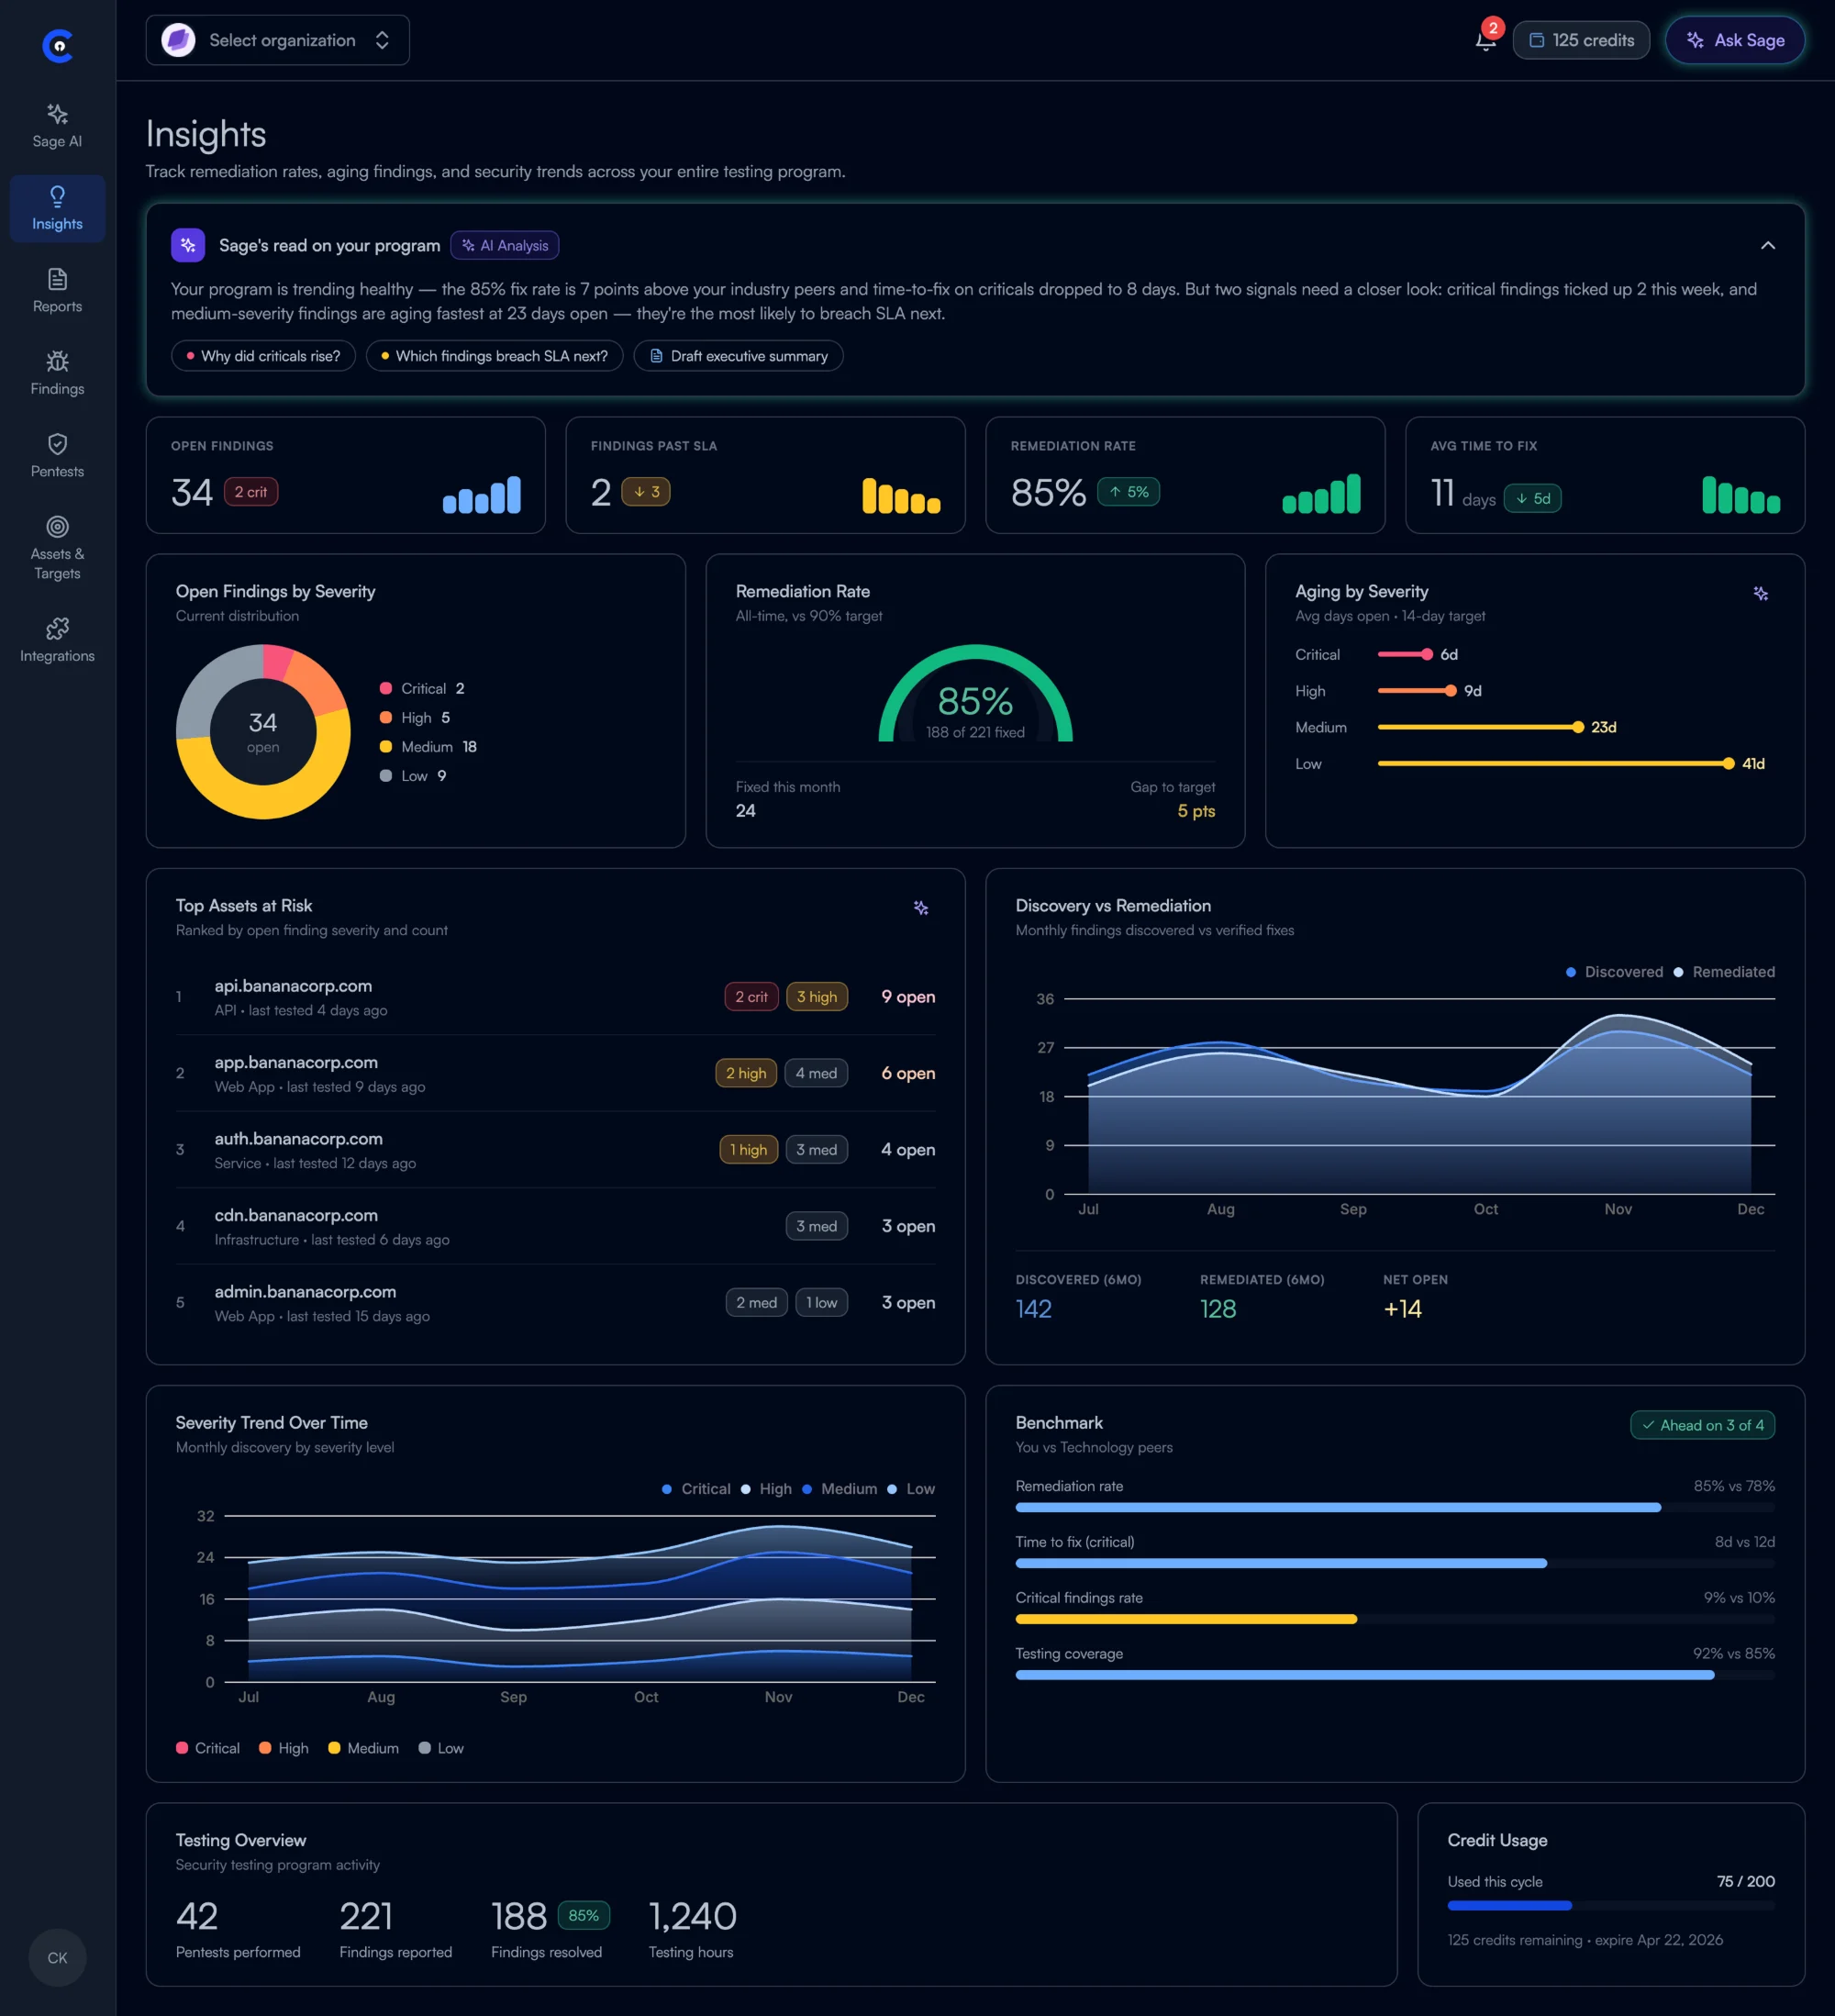
Task: Click sparkle icon in Aging by Severity
Action: click(1760, 594)
